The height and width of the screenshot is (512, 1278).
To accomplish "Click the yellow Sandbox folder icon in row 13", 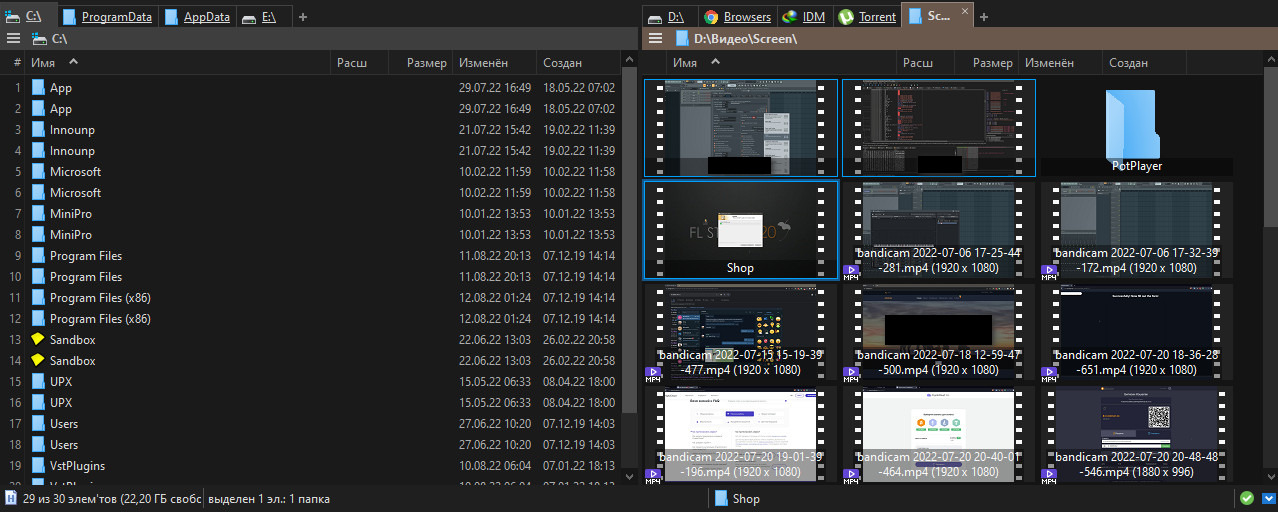I will click(38, 340).
